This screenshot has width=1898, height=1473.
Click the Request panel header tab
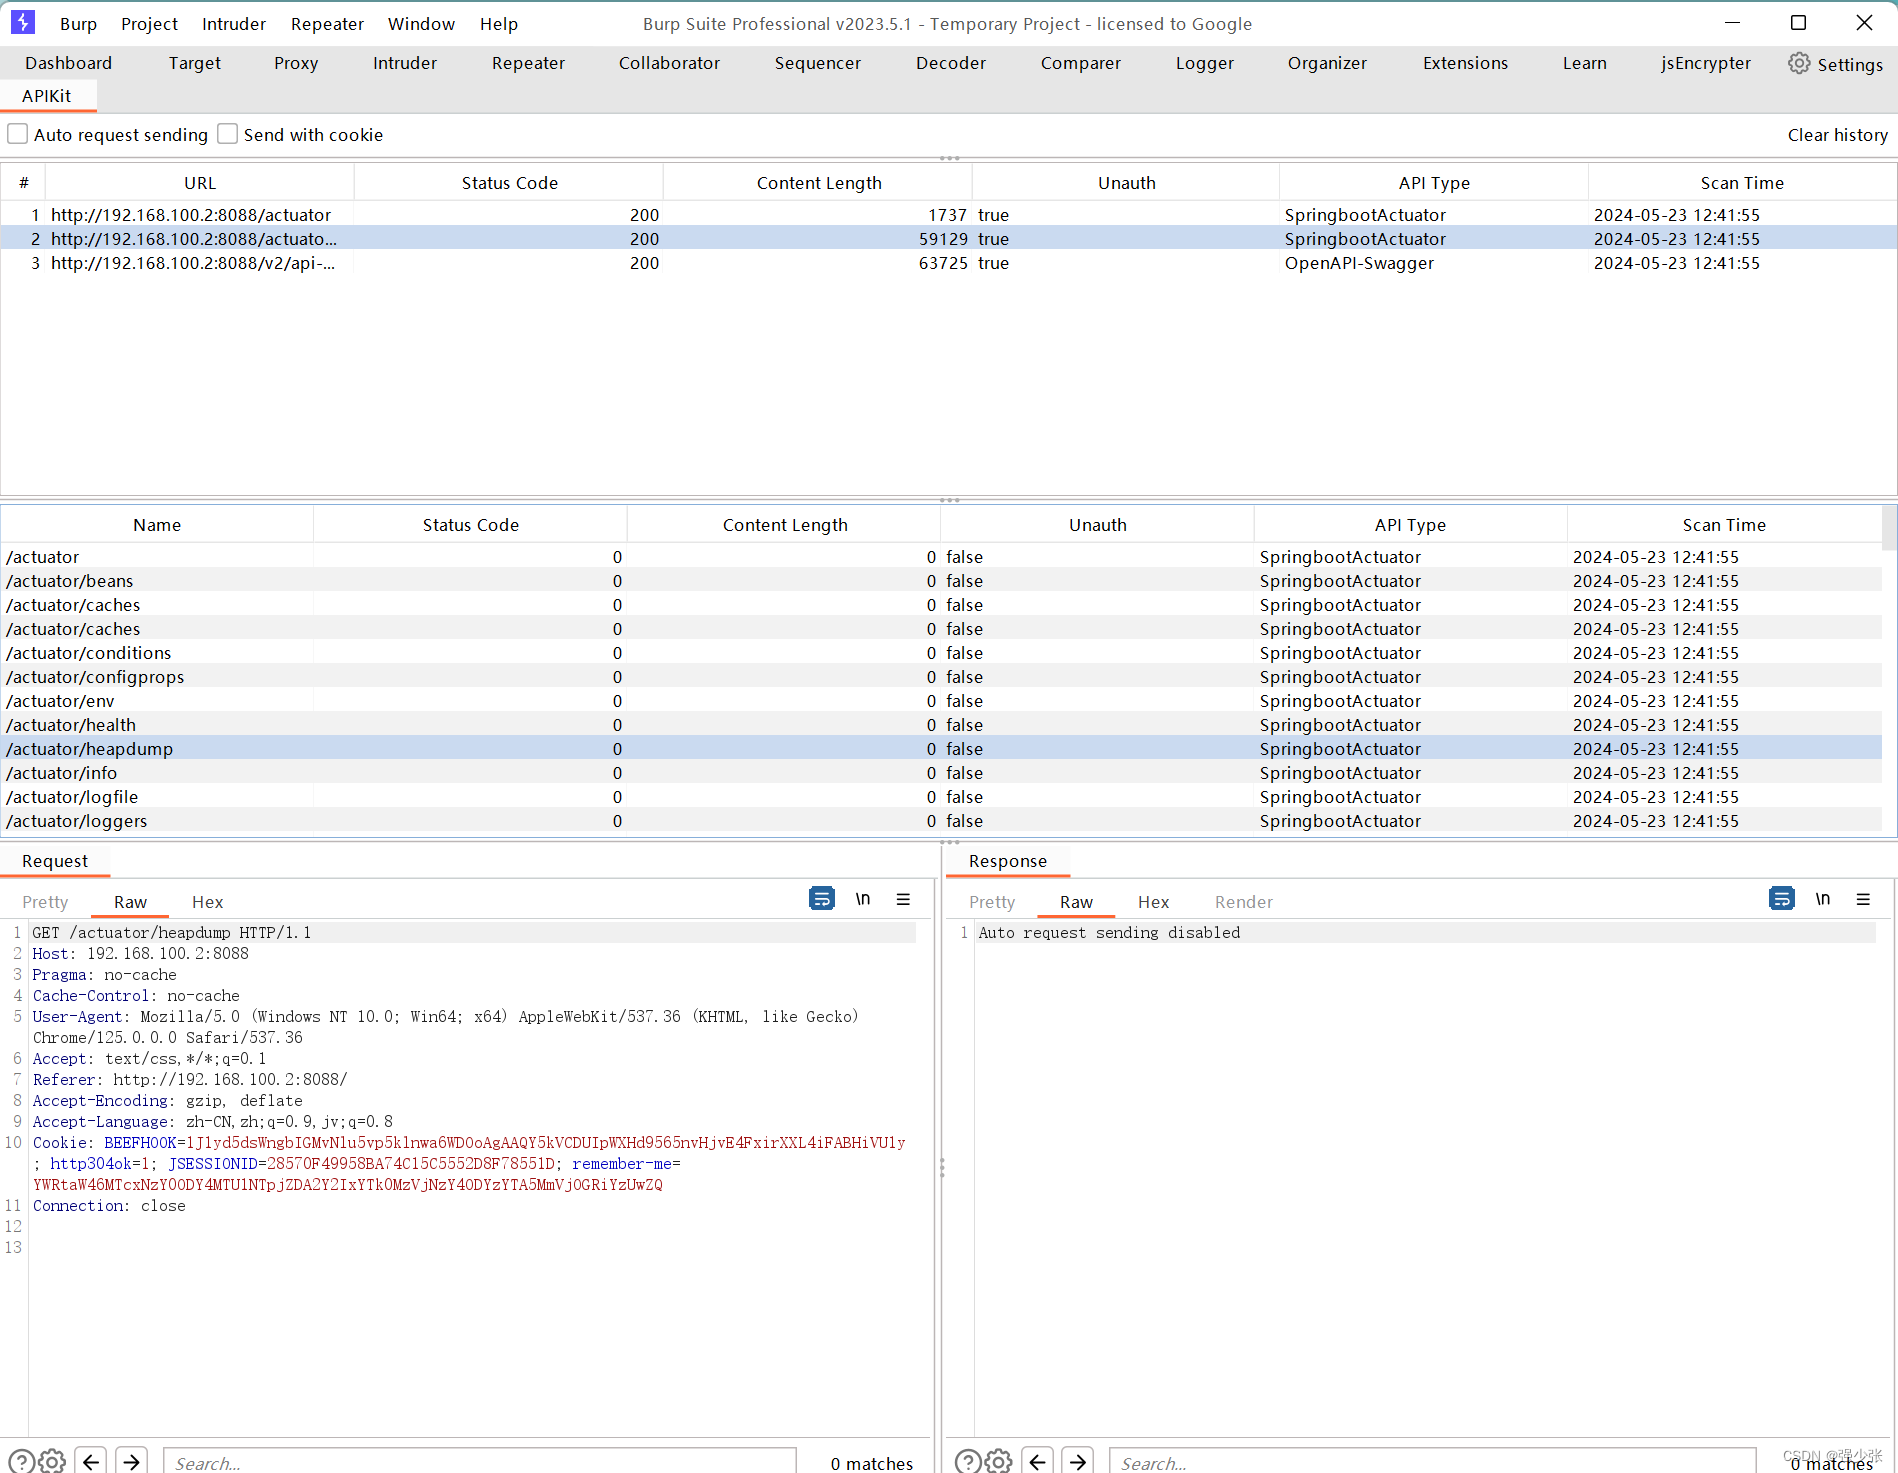55,861
